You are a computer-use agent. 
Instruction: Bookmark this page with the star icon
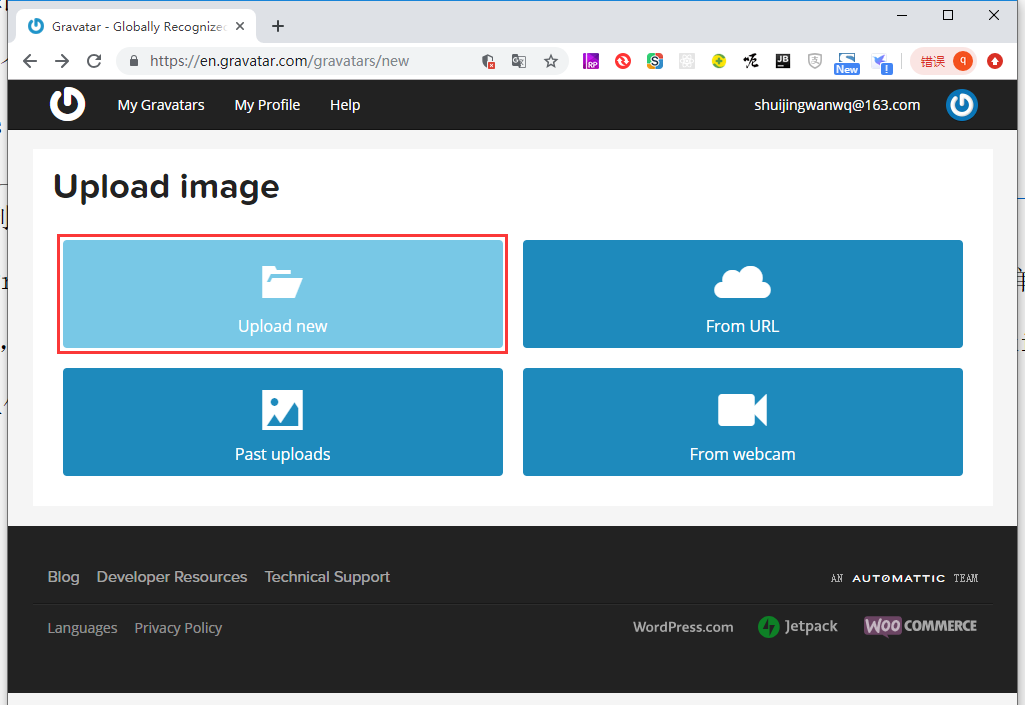point(551,61)
